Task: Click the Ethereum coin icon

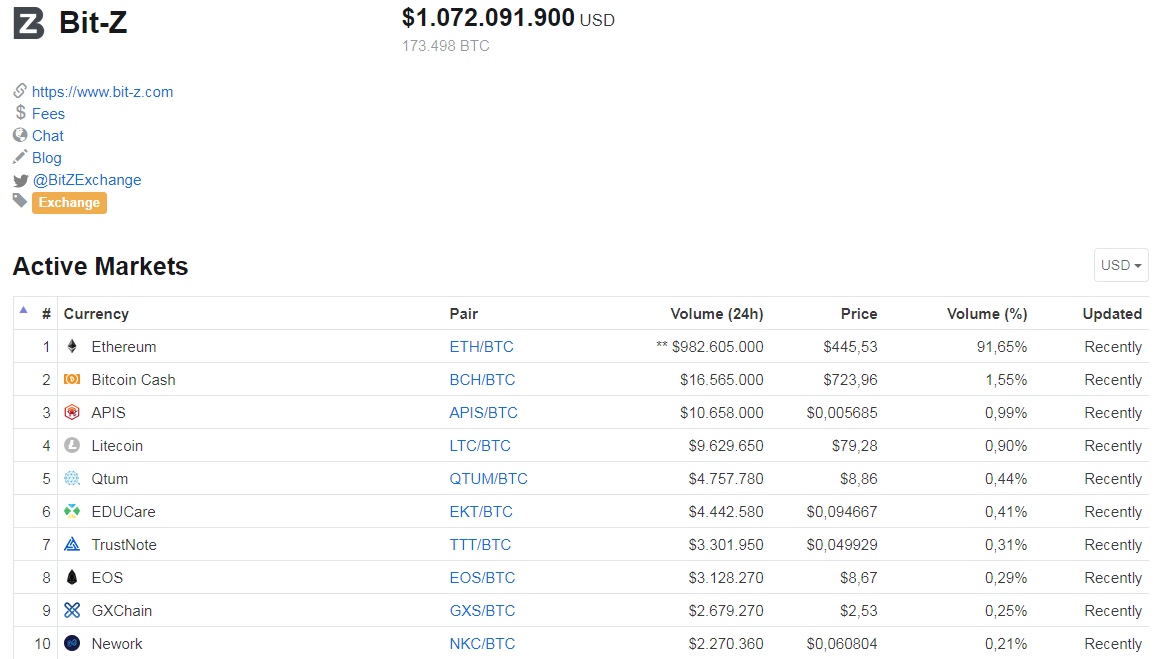Action: click(x=72, y=346)
